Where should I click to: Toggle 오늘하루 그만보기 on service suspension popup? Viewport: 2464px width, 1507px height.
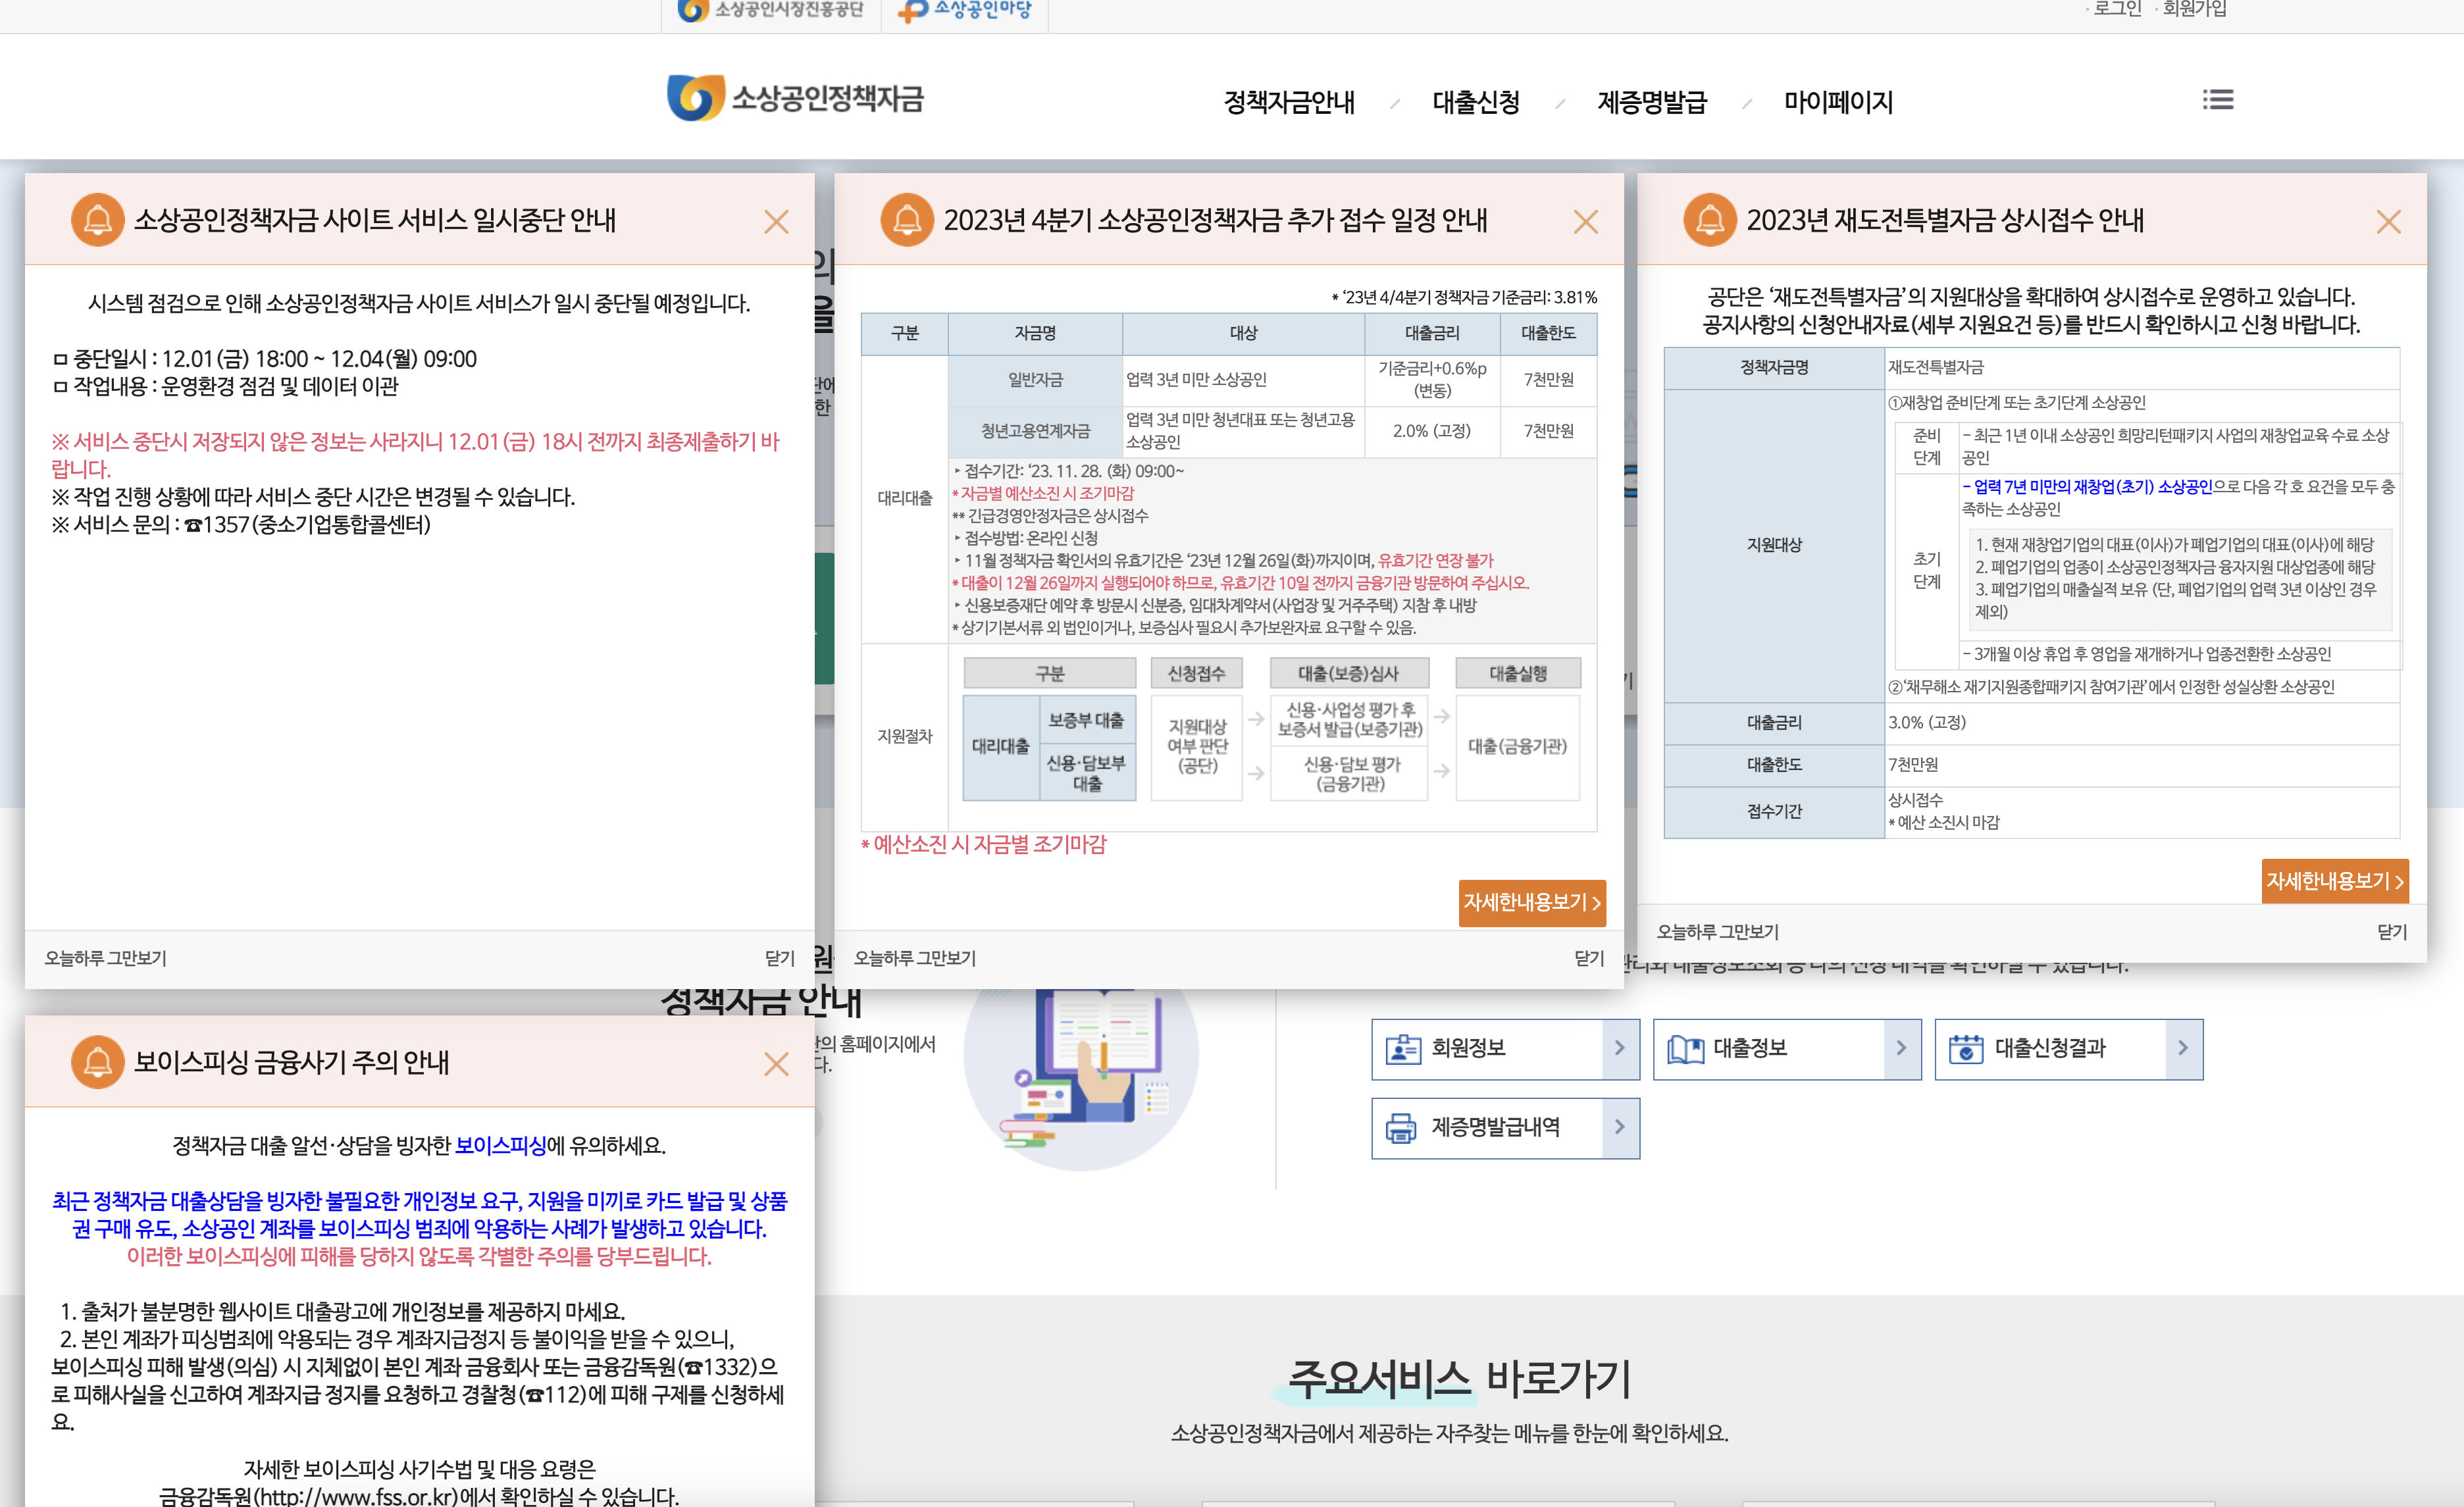[105, 958]
